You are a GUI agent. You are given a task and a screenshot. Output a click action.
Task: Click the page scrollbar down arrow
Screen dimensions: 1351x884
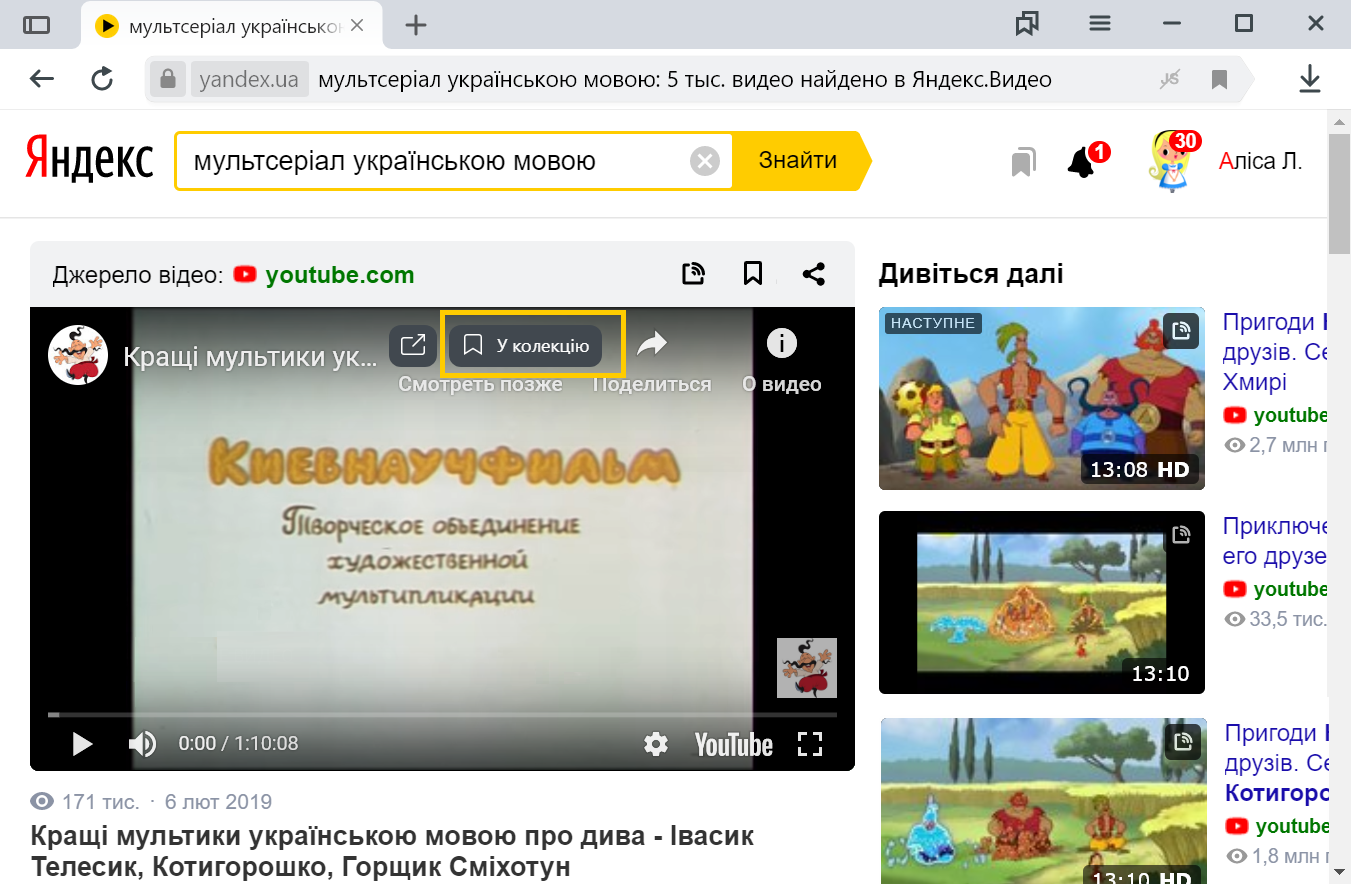click(1340, 873)
